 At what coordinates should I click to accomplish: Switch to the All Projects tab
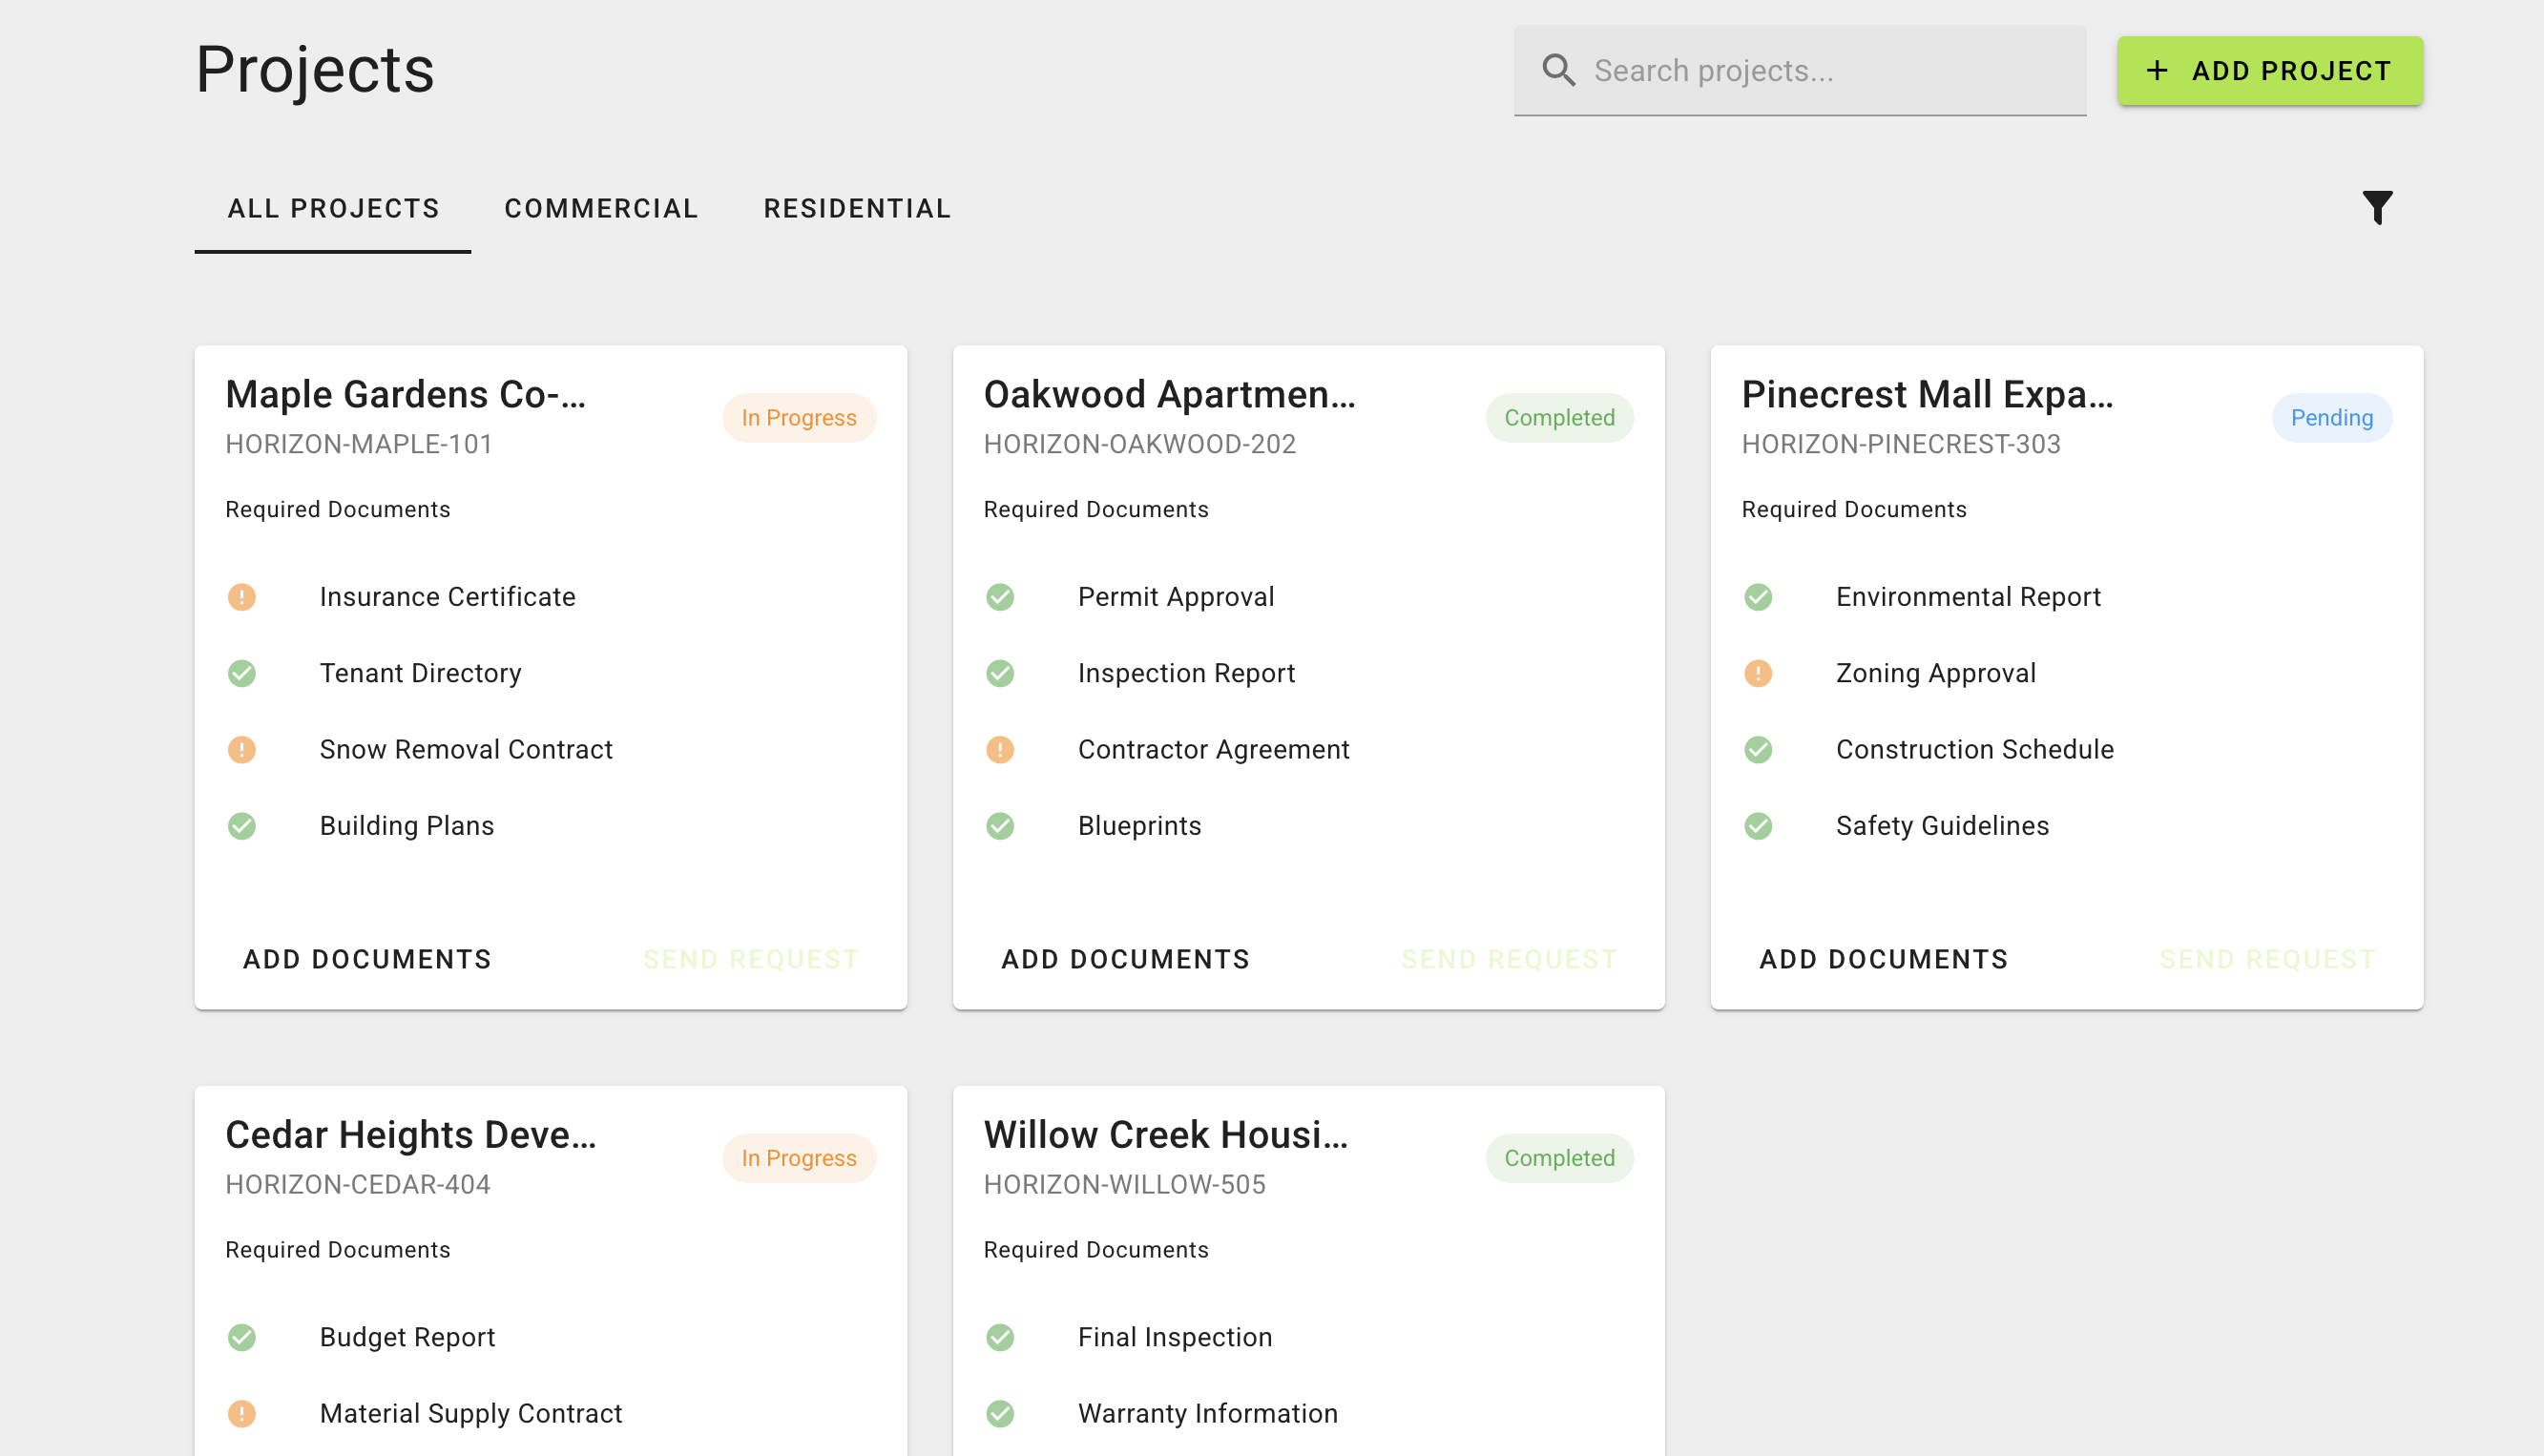[x=333, y=208]
